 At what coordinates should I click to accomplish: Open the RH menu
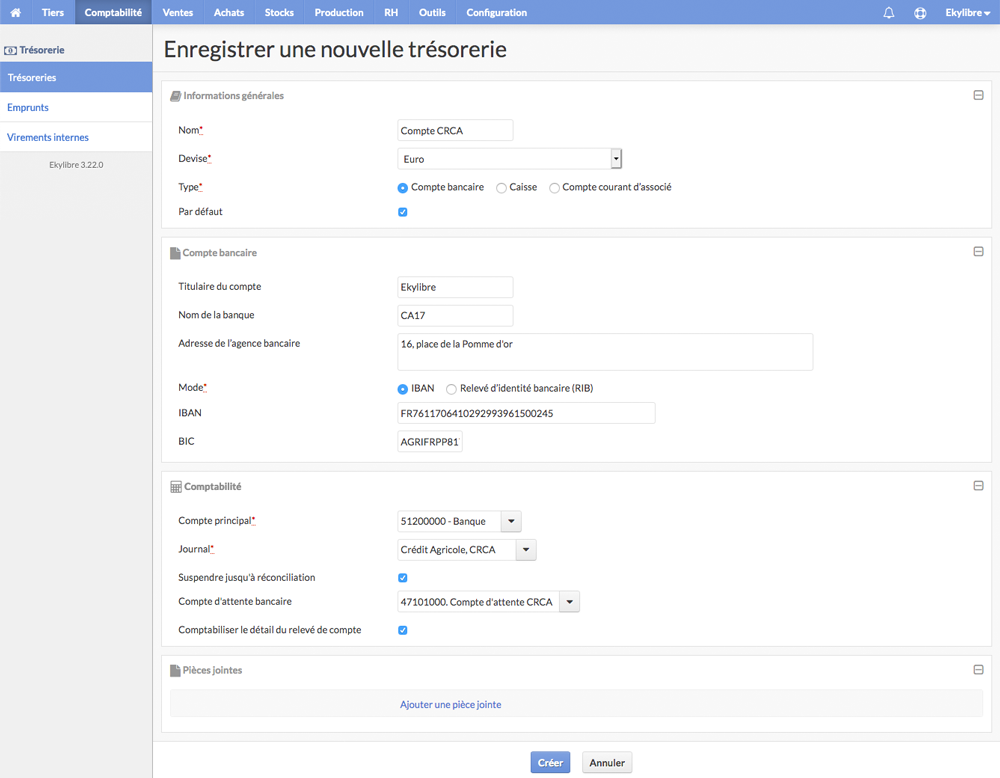[391, 12]
